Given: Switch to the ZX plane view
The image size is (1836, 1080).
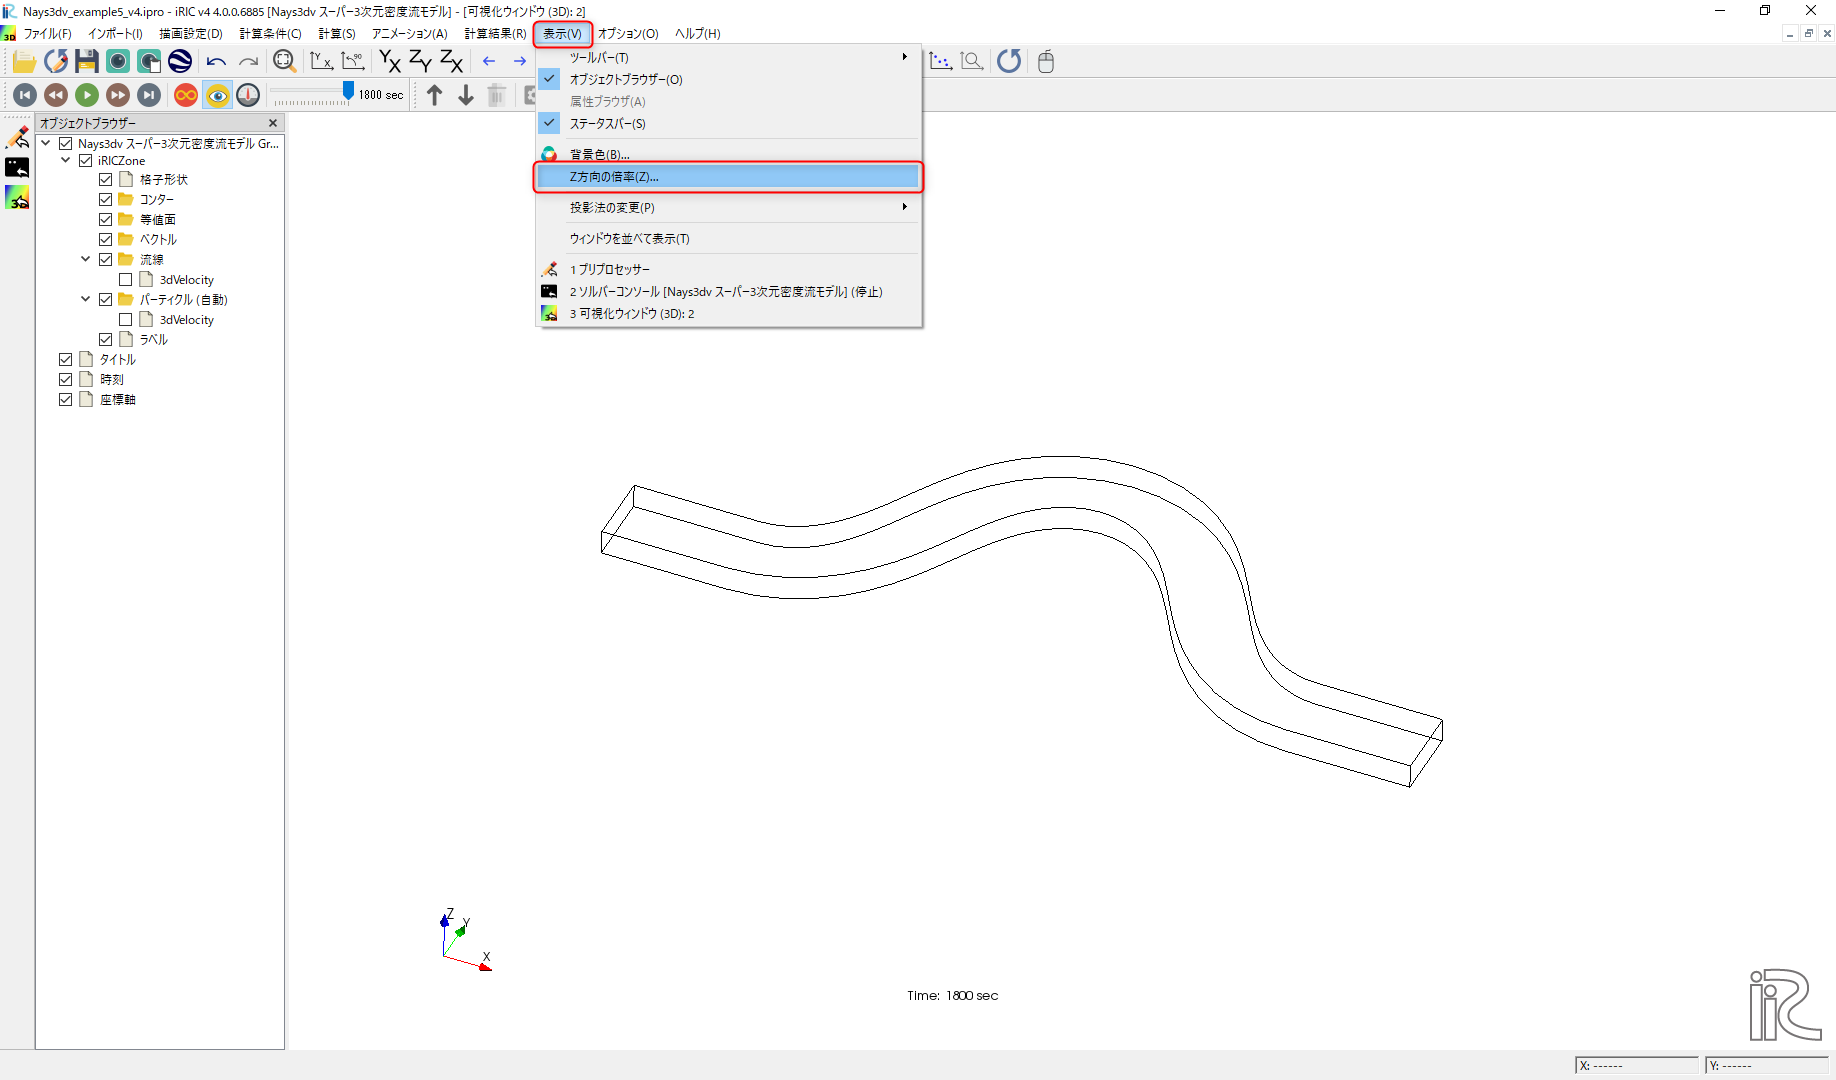Looking at the screenshot, I should [x=452, y=62].
